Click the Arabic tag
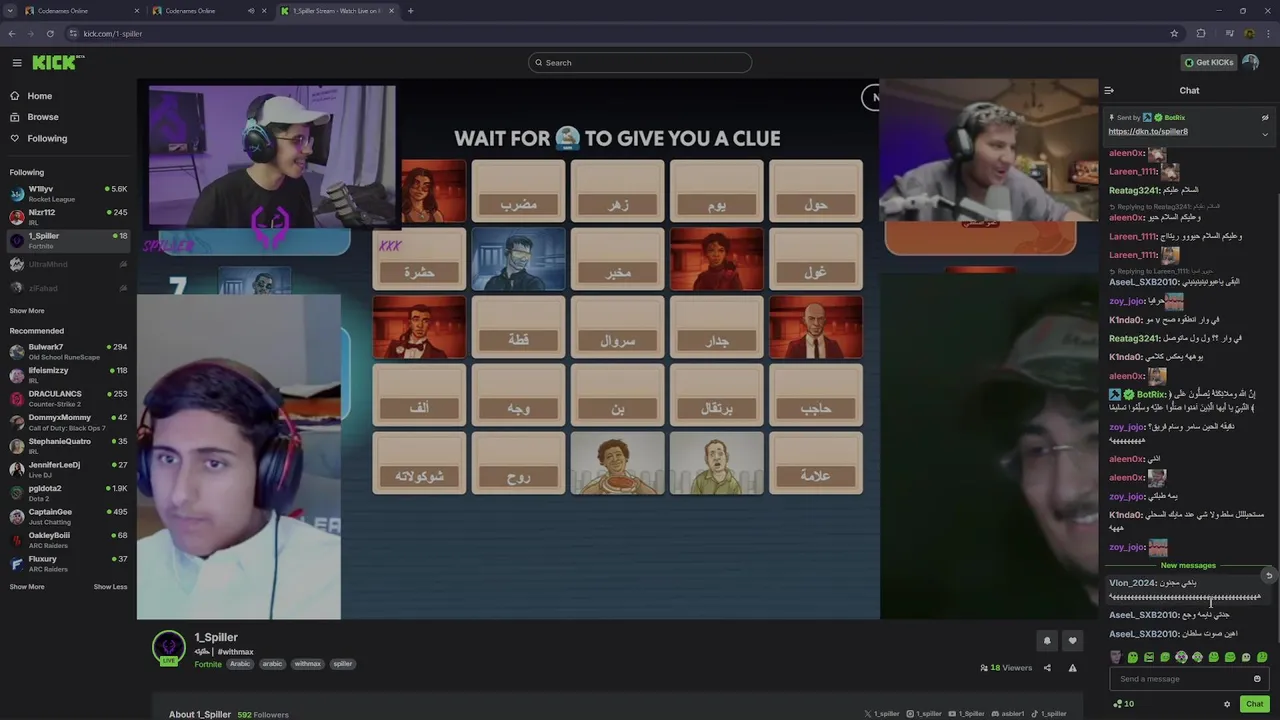The image size is (1280, 720). tap(240, 664)
